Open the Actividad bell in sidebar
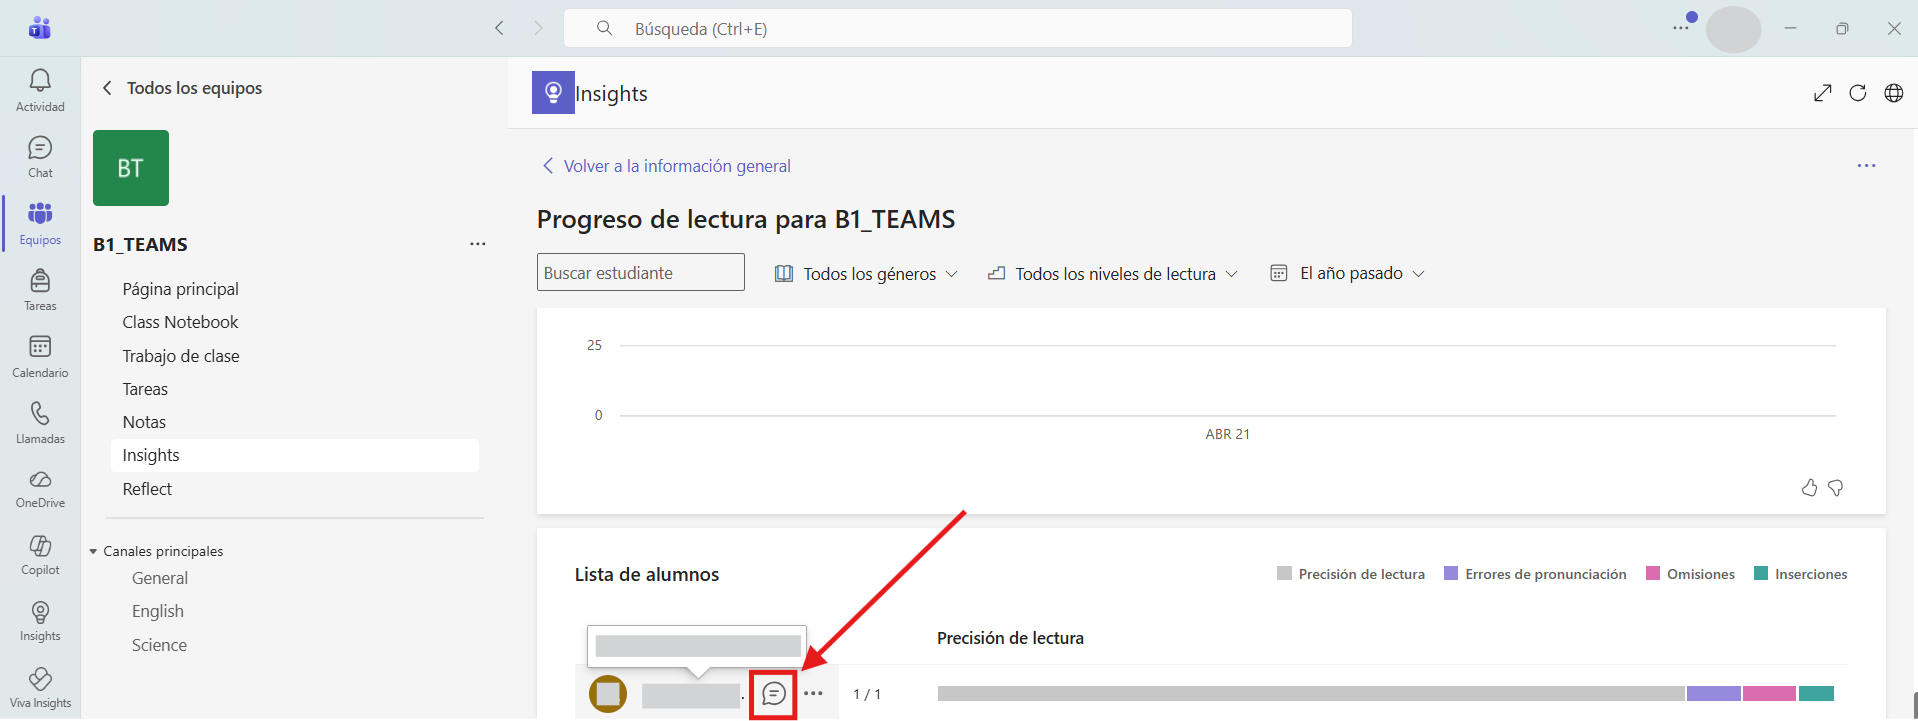Viewport: 1918px width, 721px height. [40, 90]
